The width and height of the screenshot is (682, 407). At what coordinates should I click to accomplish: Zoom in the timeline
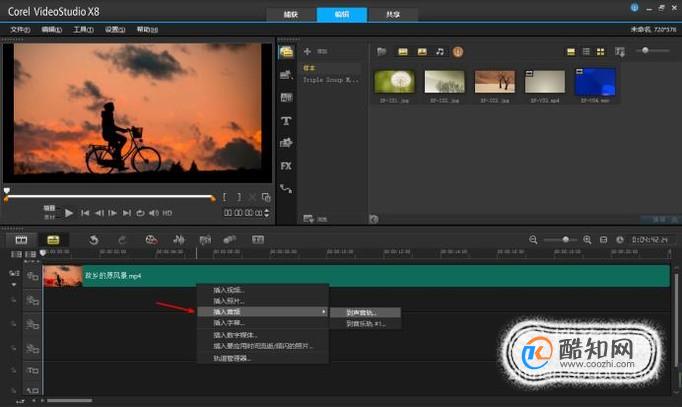coord(587,240)
